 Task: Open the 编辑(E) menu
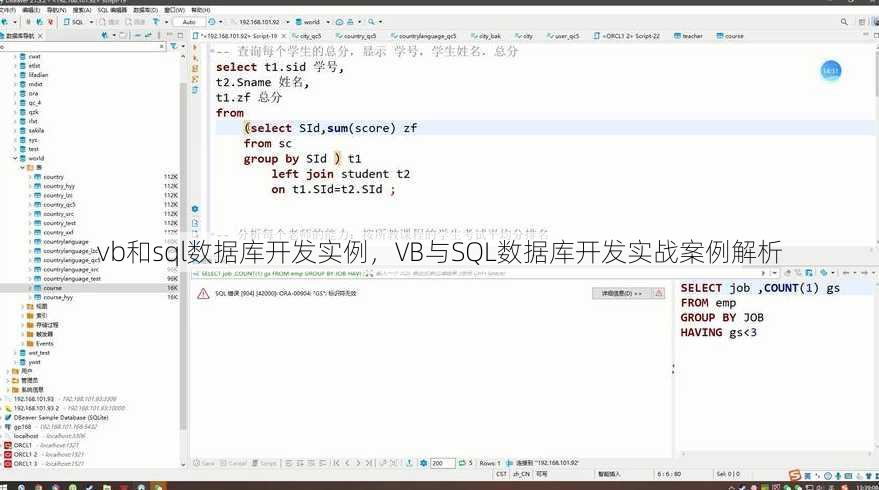coord(30,10)
